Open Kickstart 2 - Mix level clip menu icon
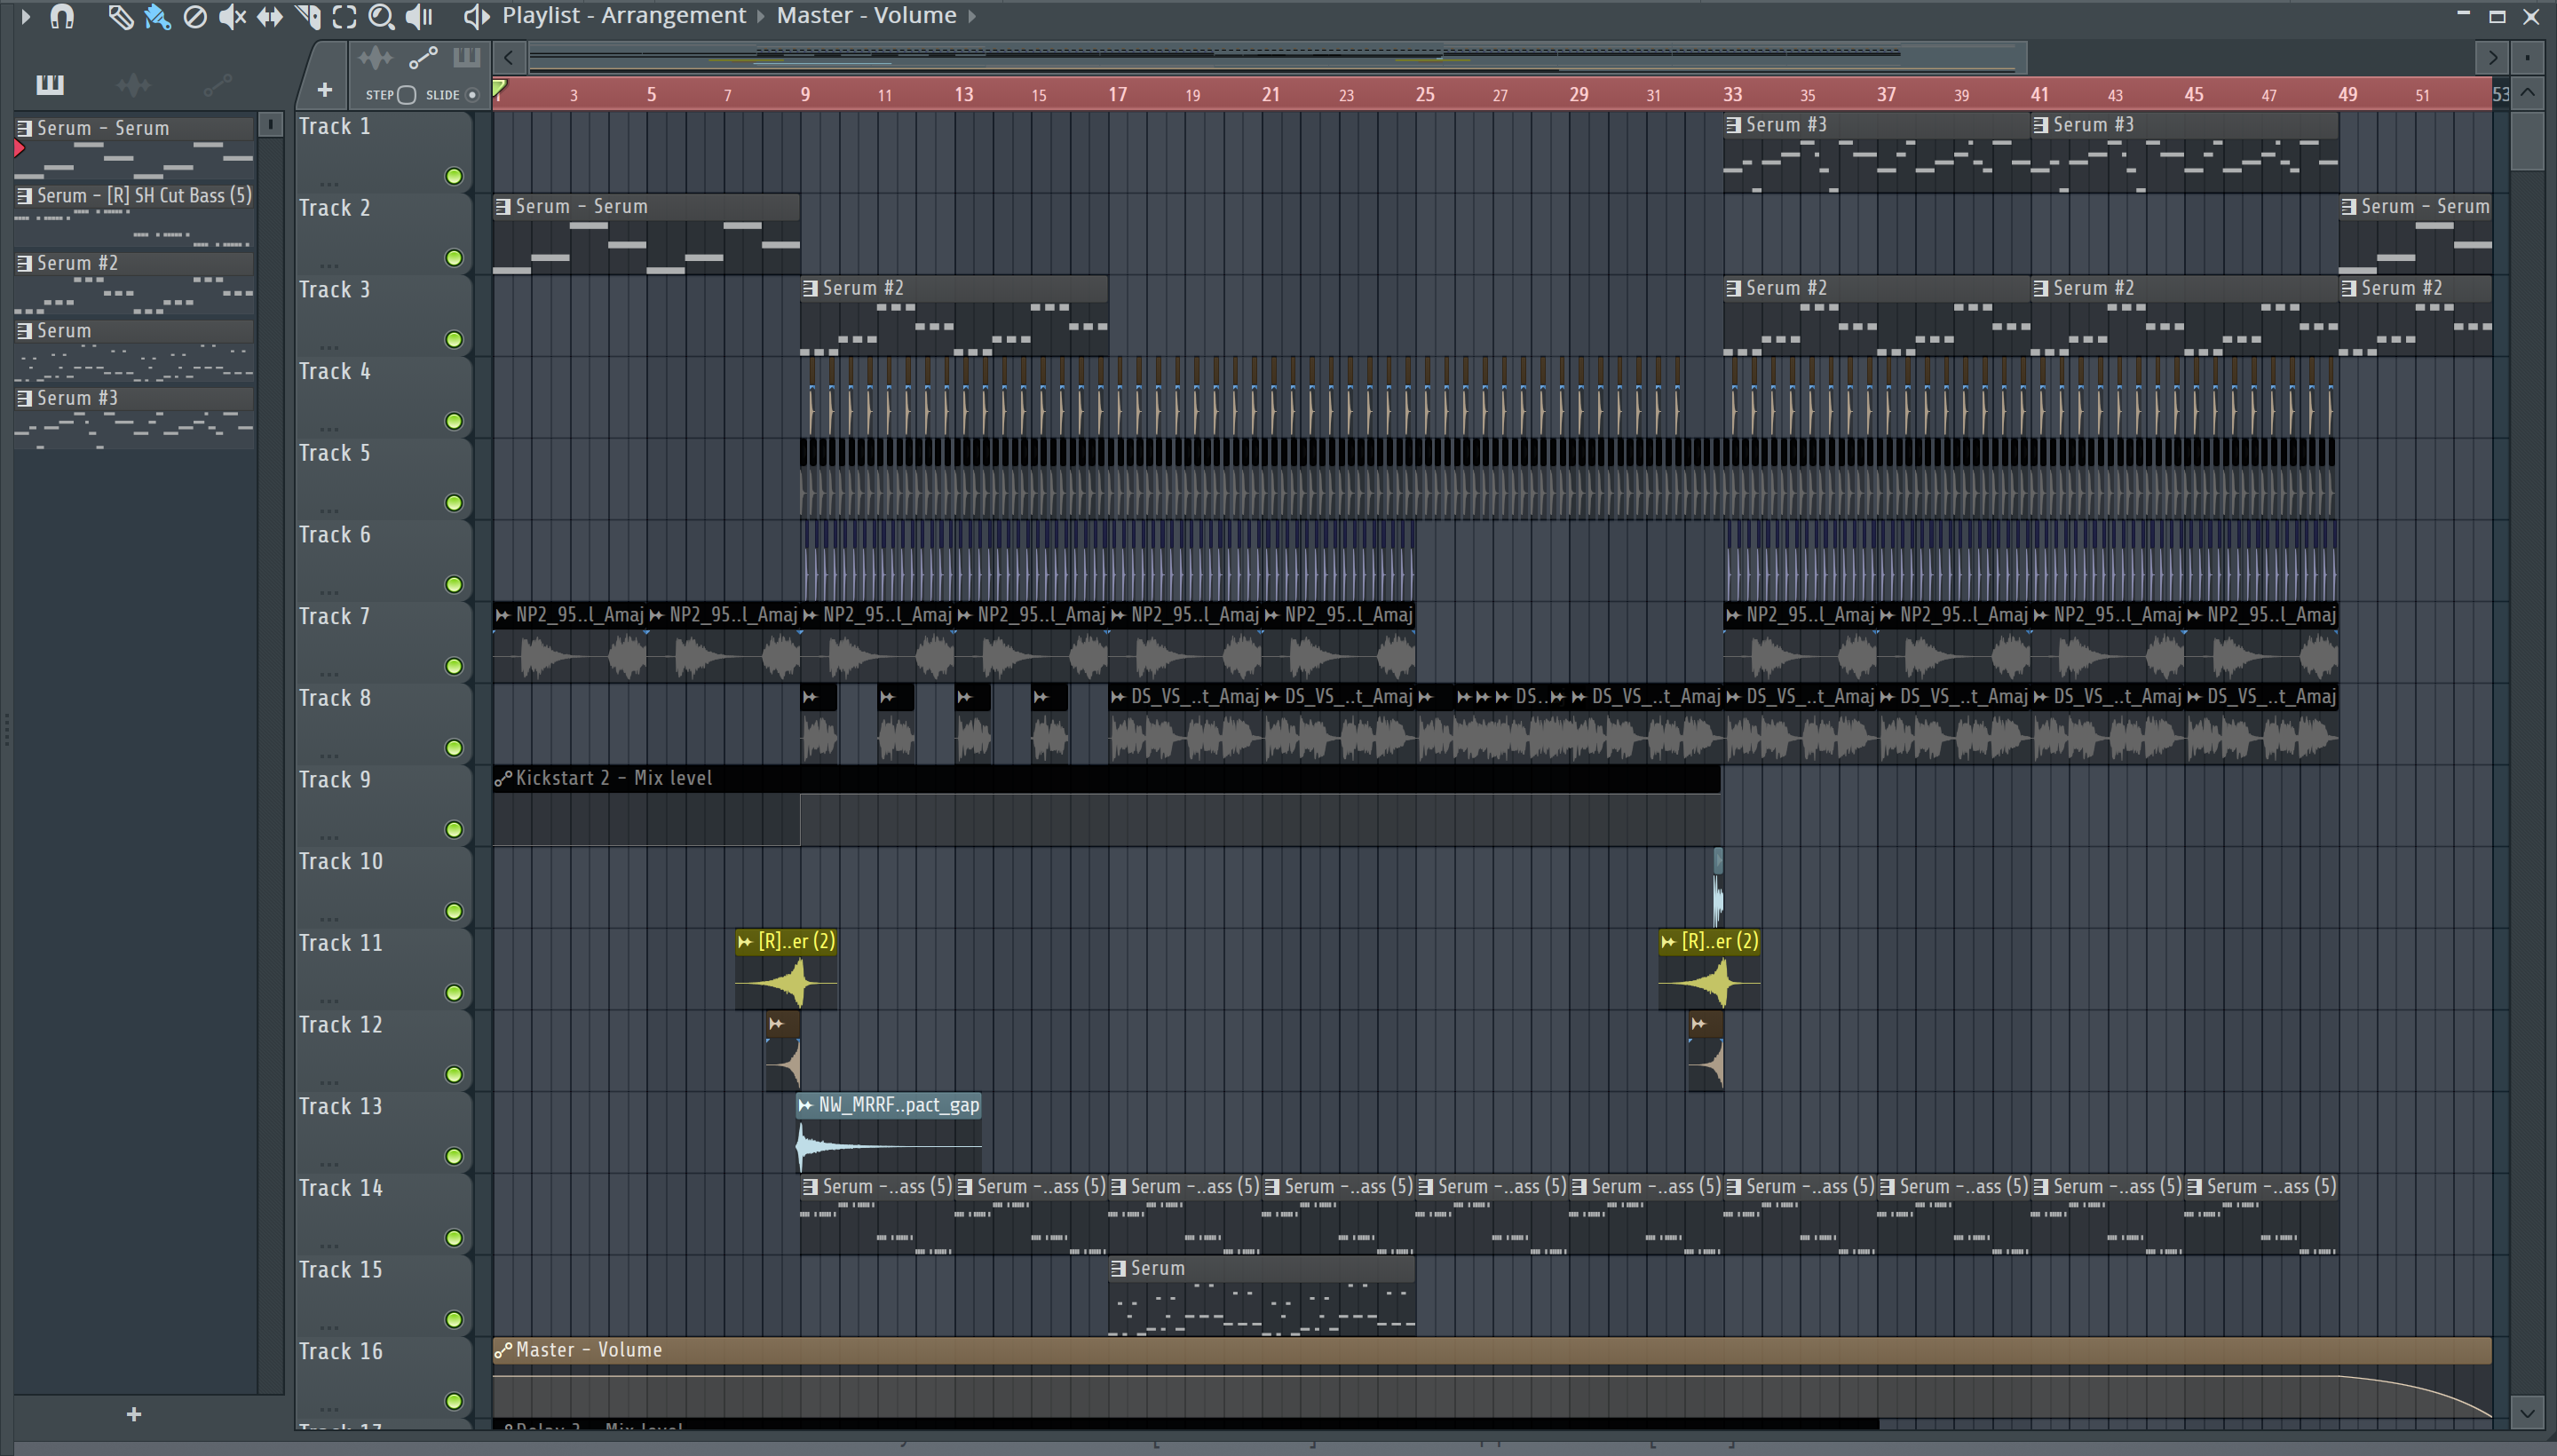2557x1456 pixels. pos(503,779)
